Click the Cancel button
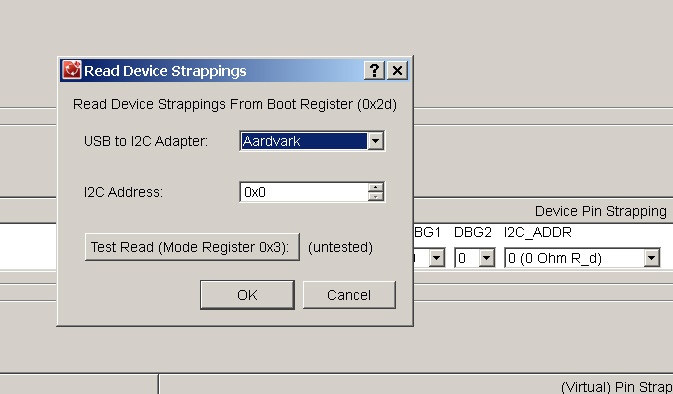The image size is (673, 394). [x=349, y=295]
